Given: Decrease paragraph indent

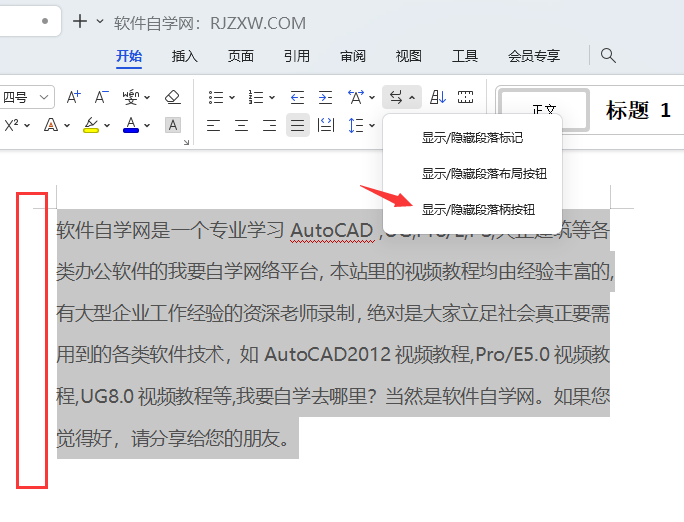Looking at the screenshot, I should coord(298,97).
